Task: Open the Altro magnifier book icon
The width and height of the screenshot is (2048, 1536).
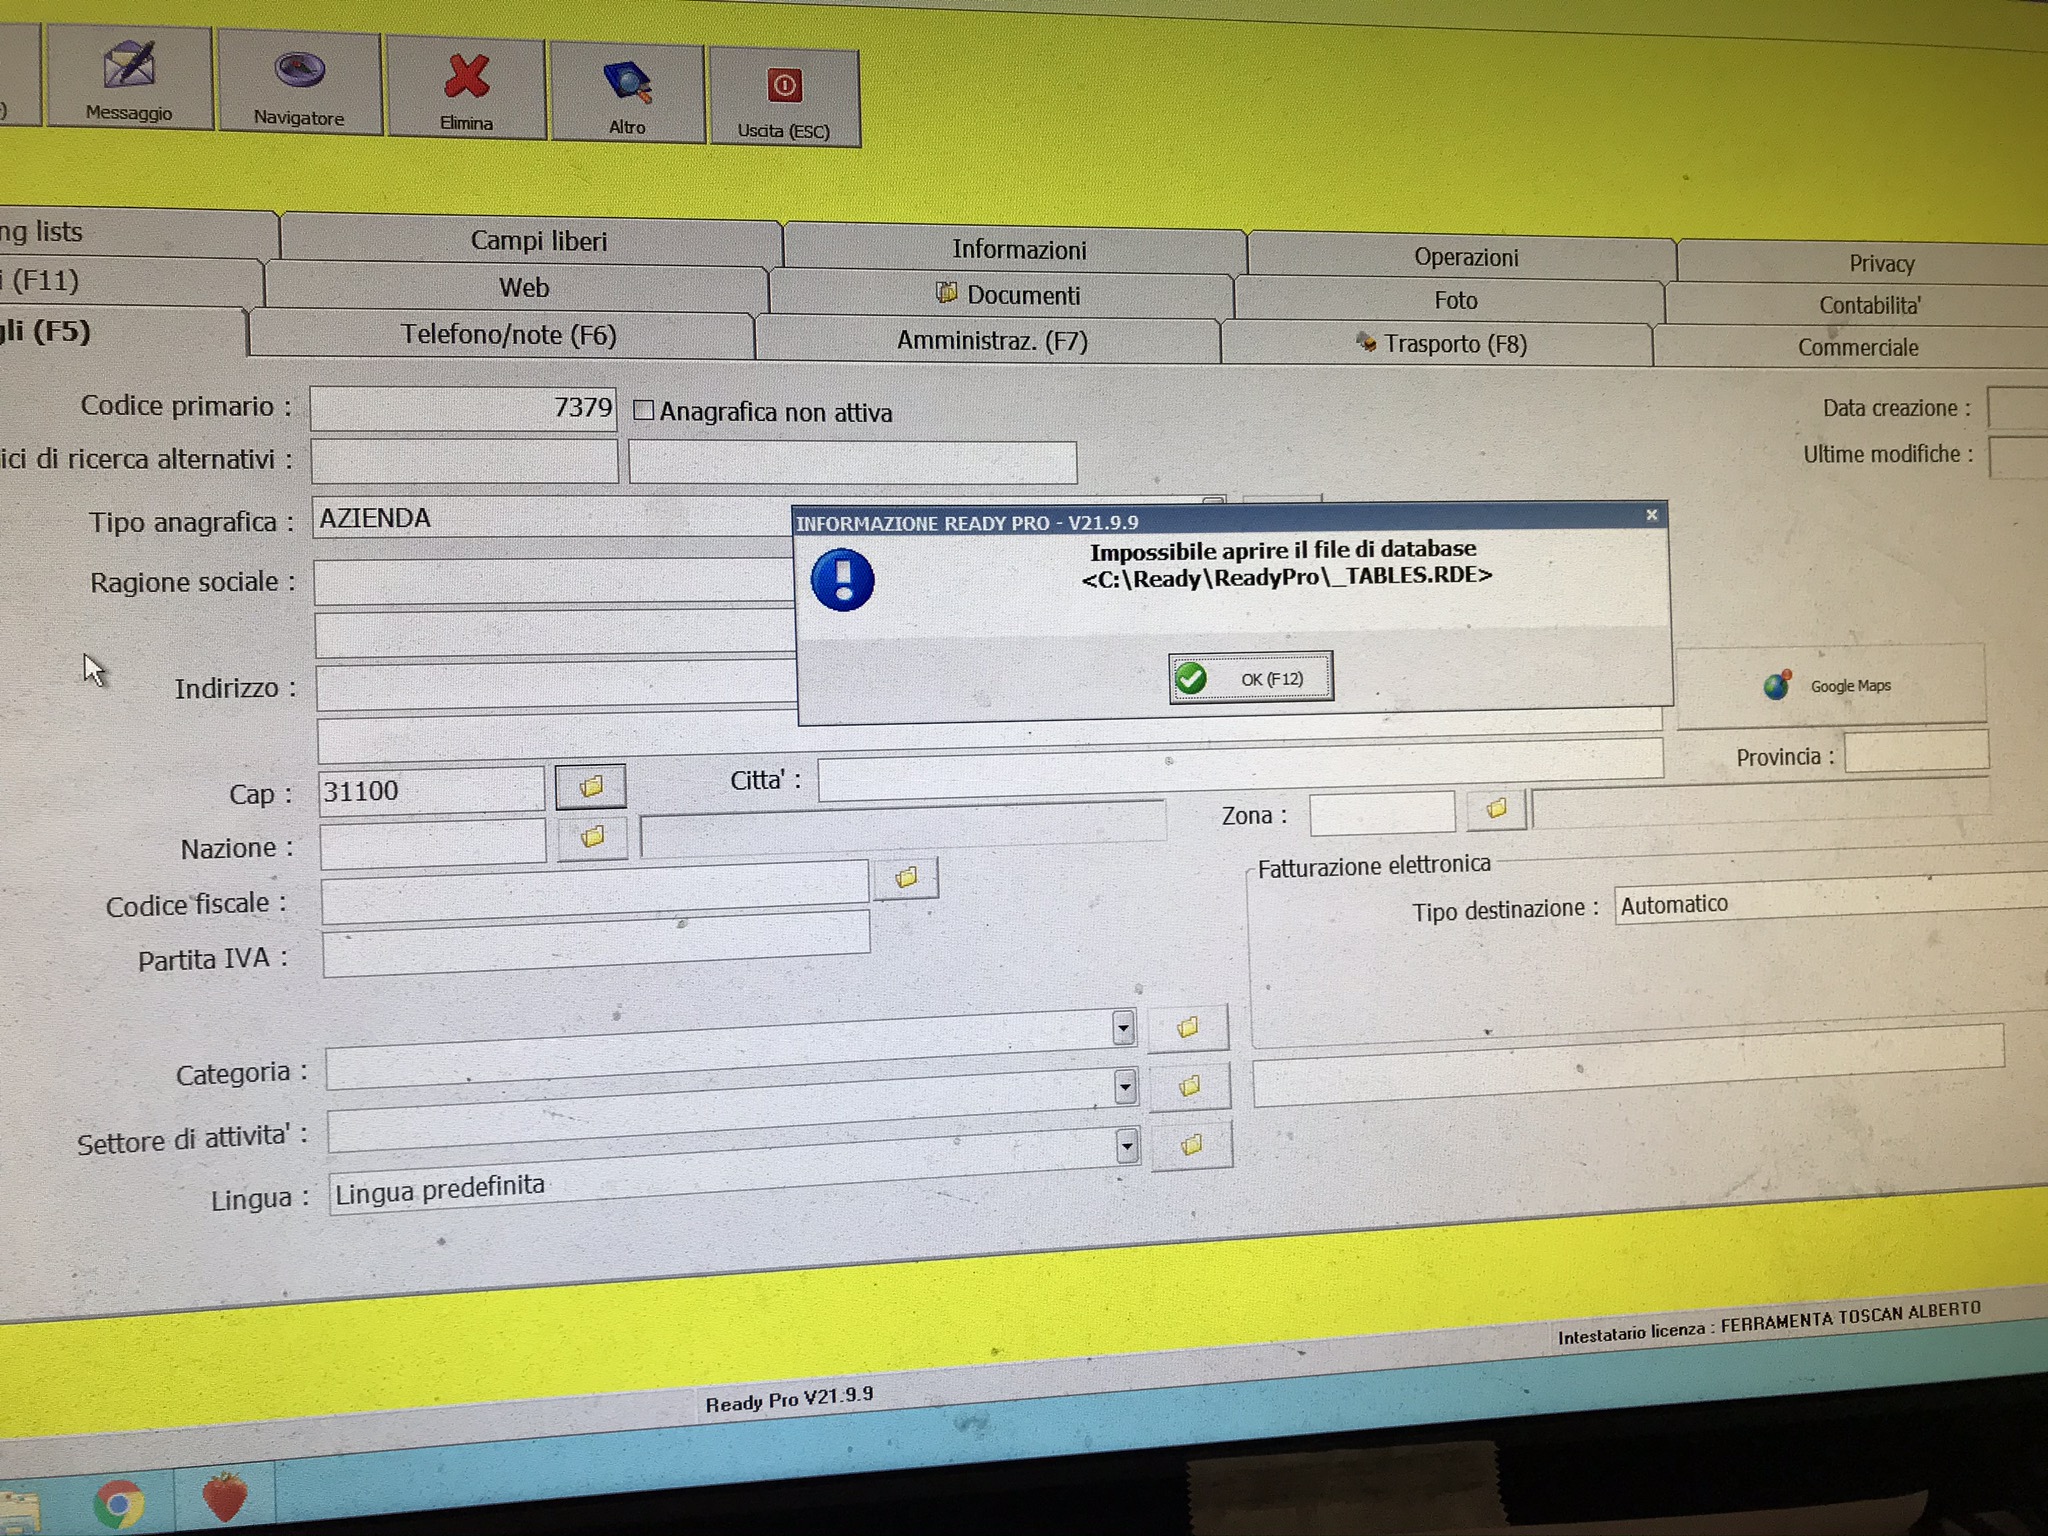Action: (627, 83)
